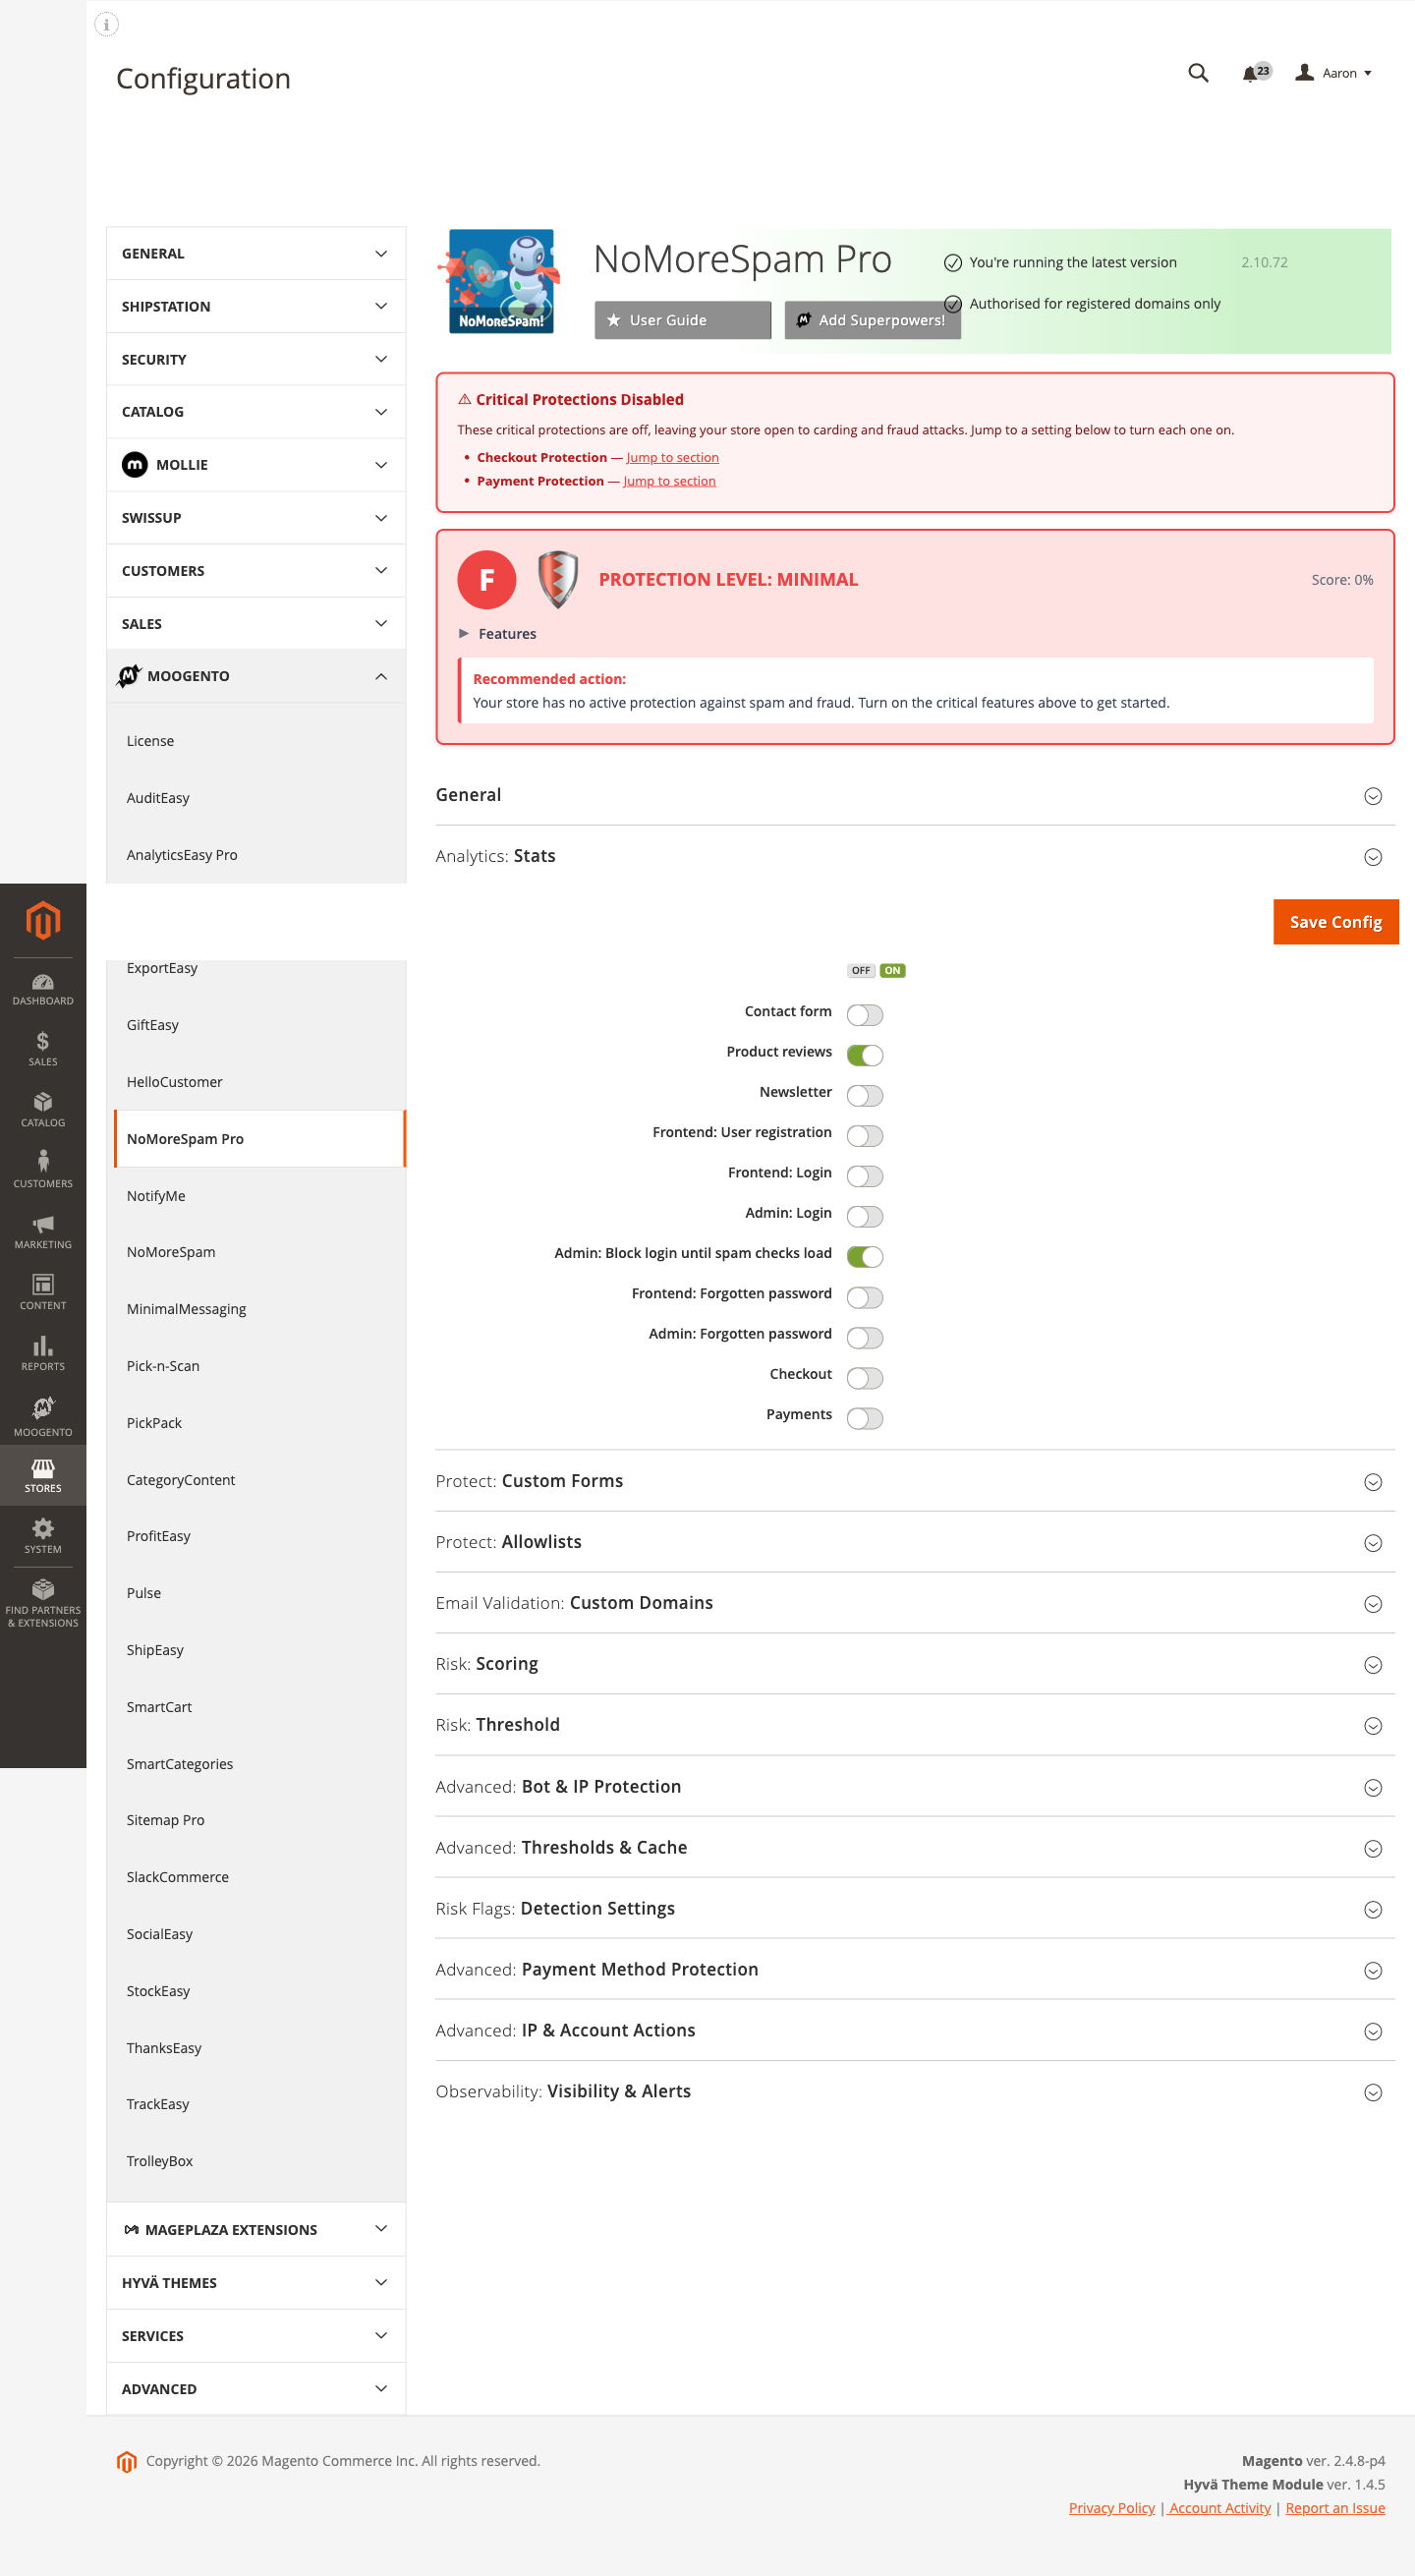Open Catalog in the admin sidebar
This screenshot has height=2576, width=1415.
click(x=43, y=1110)
